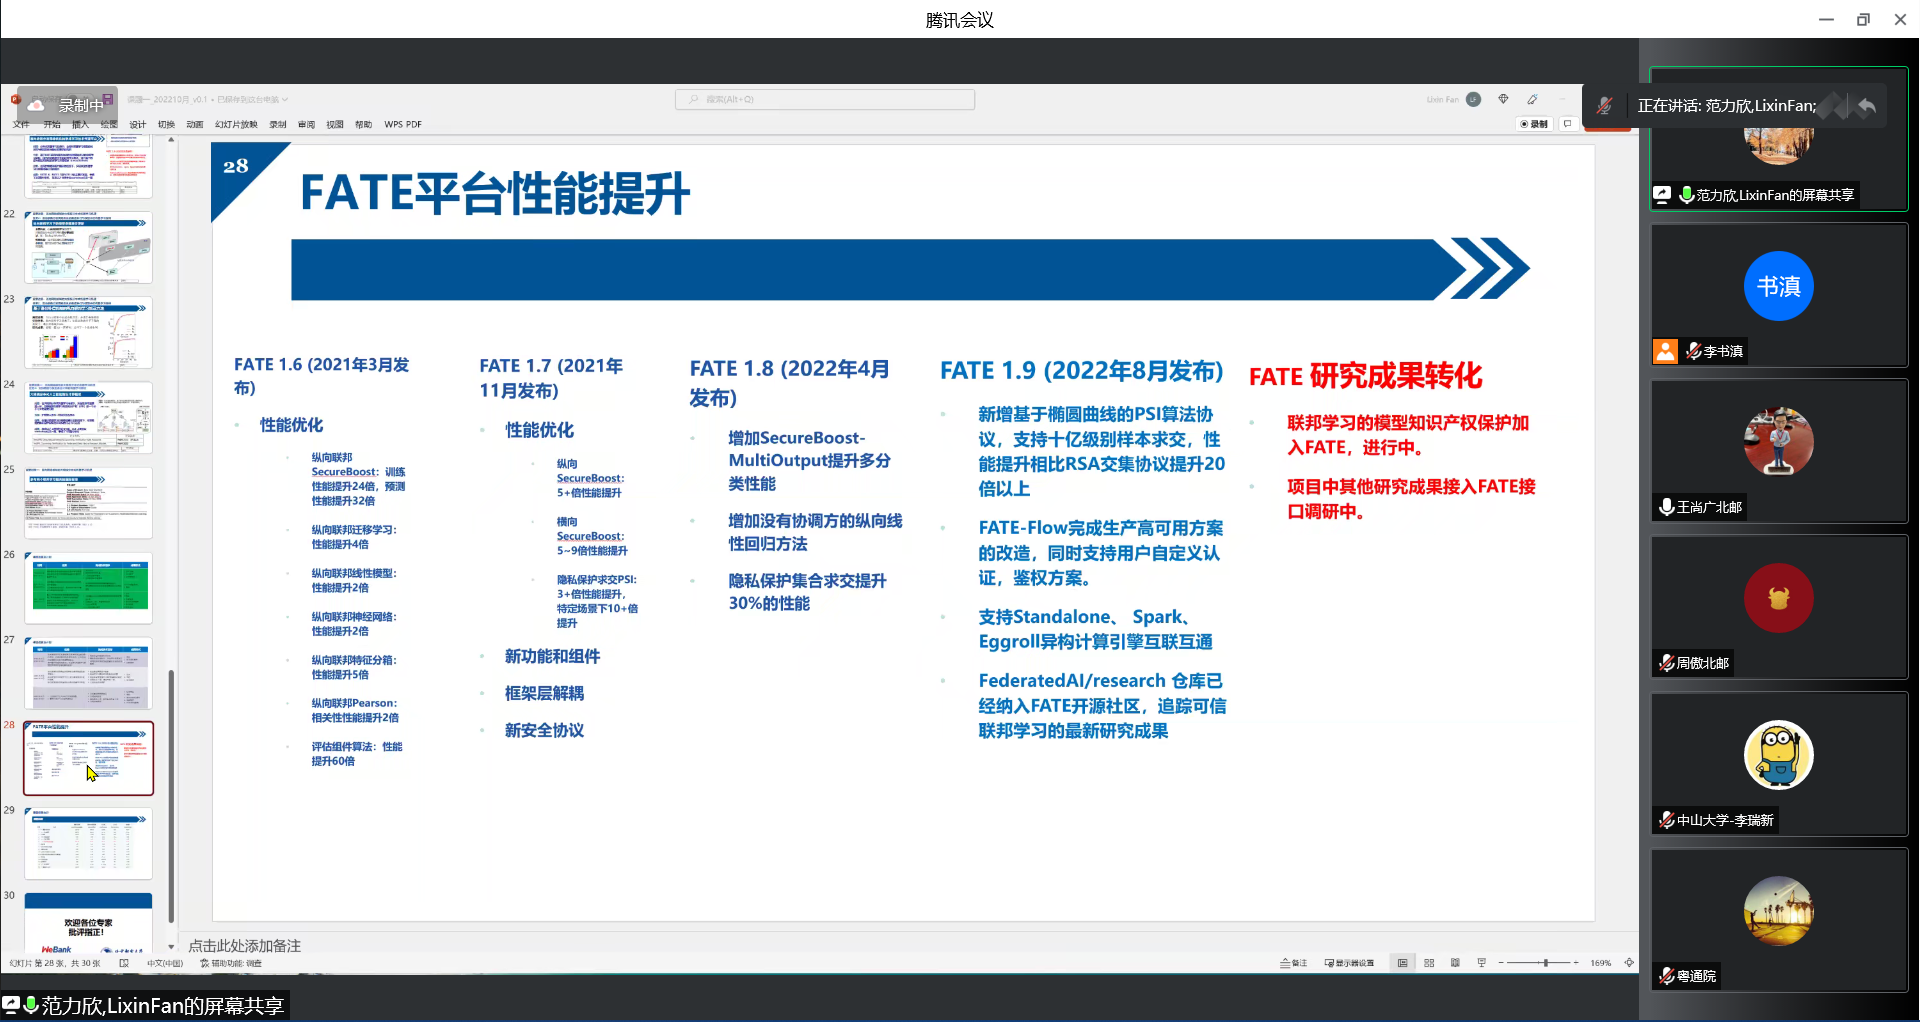Switch to slide sorter view icon
This screenshot has height=1022, width=1920.
tap(1429, 962)
